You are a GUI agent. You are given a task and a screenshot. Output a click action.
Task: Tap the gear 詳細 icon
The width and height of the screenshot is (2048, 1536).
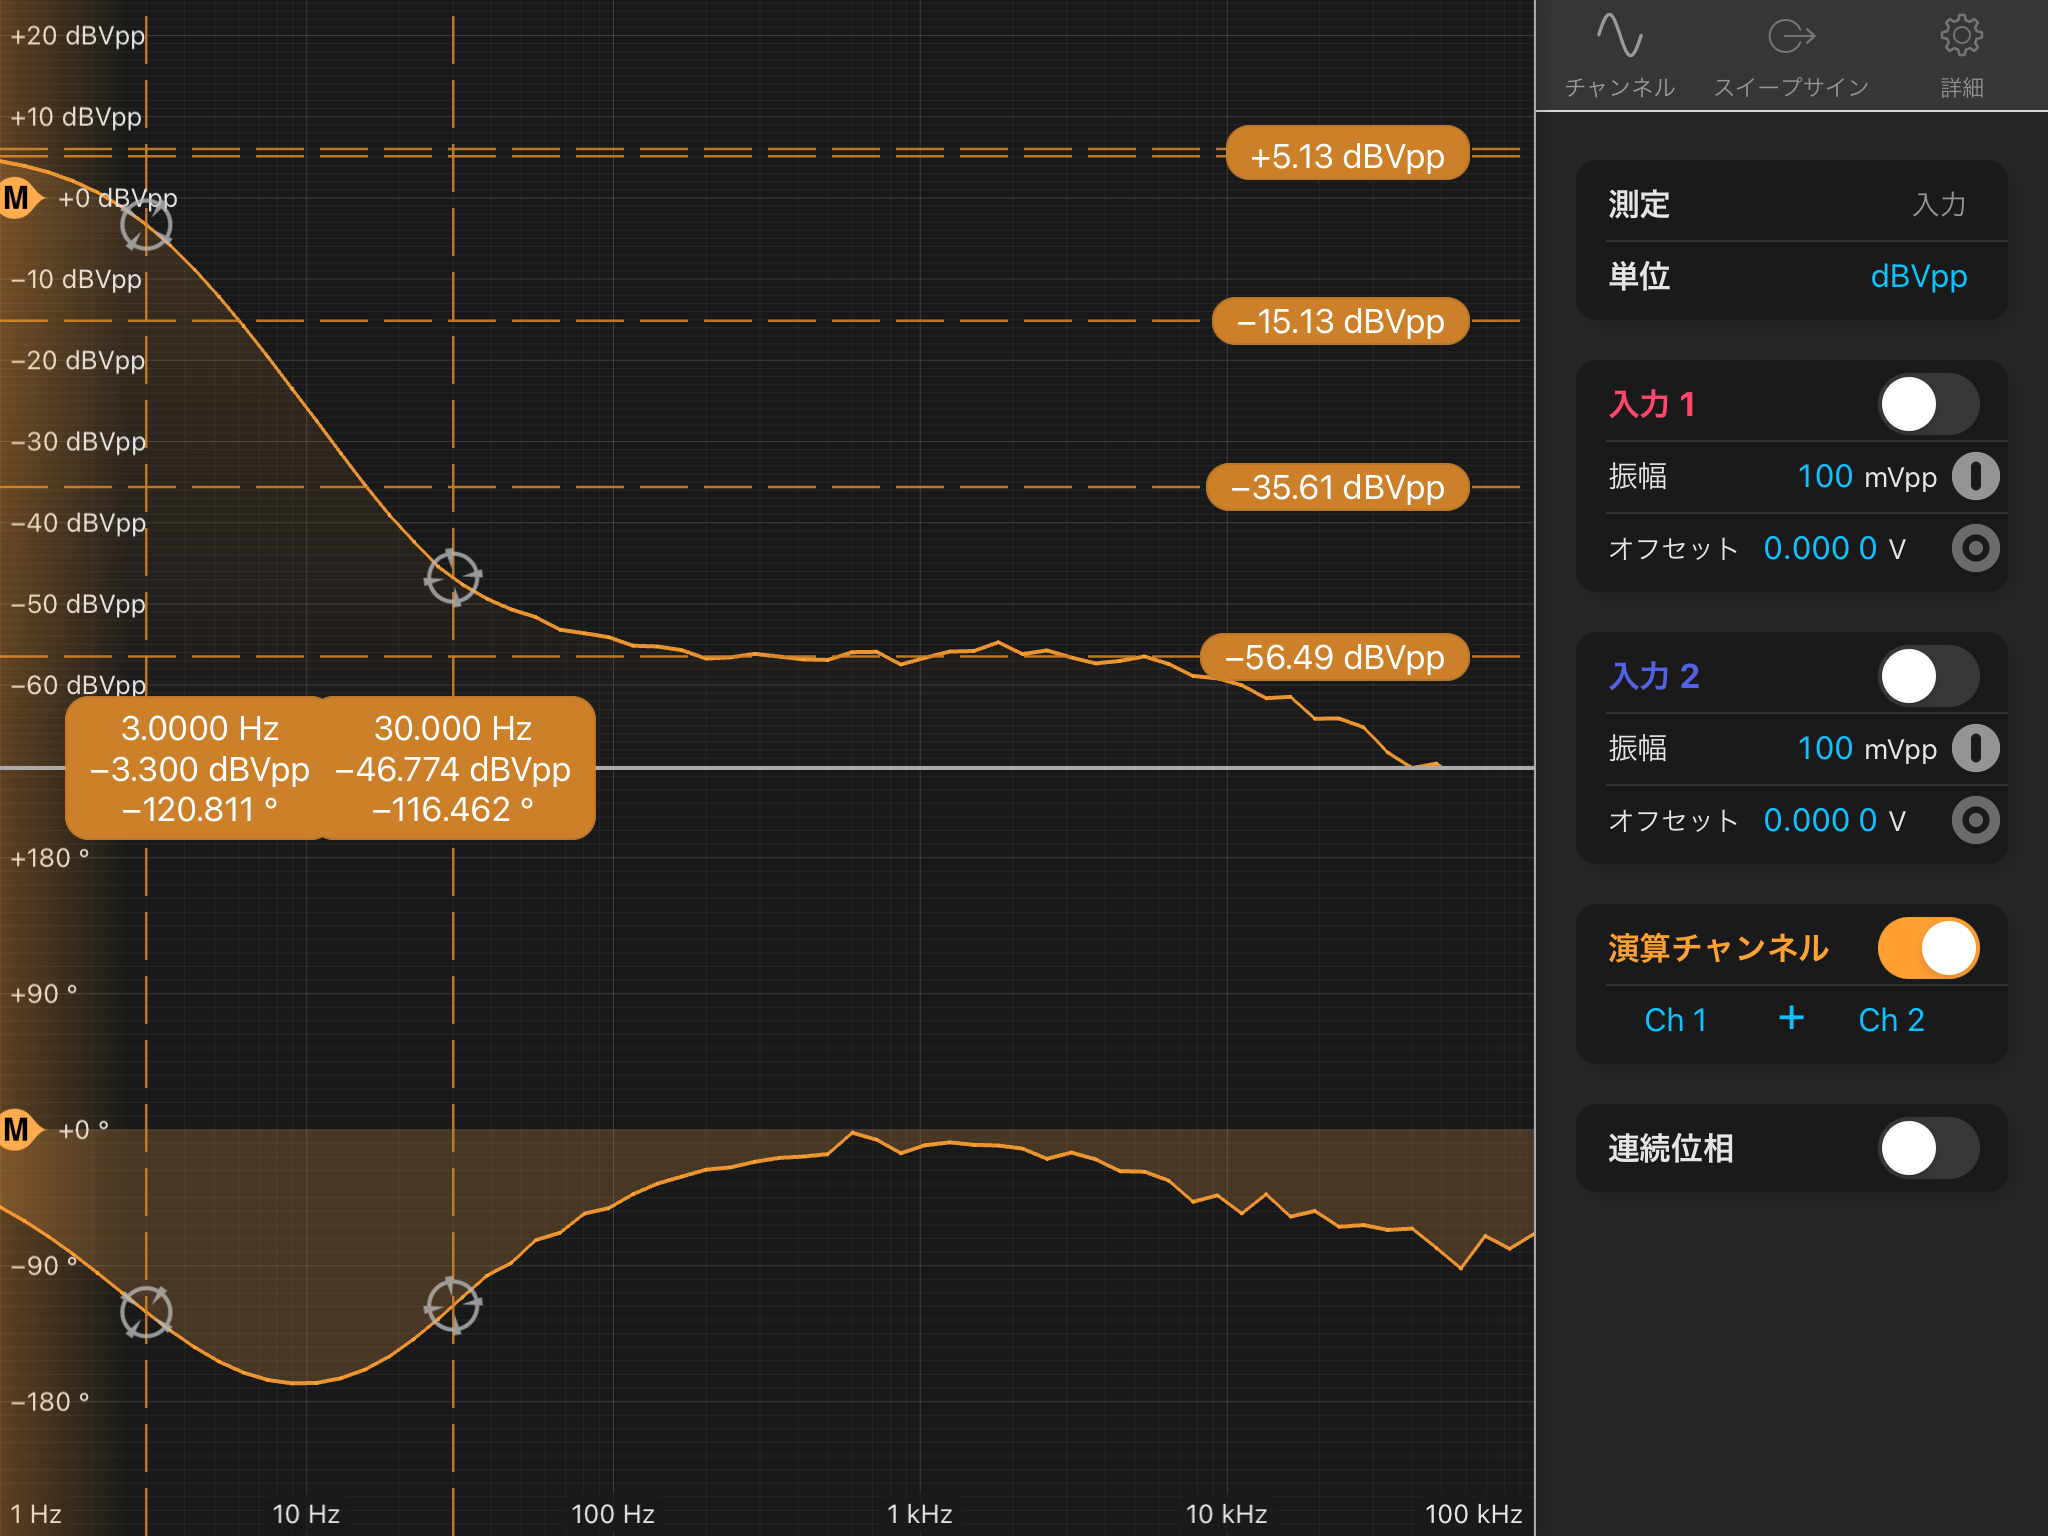click(x=1961, y=35)
